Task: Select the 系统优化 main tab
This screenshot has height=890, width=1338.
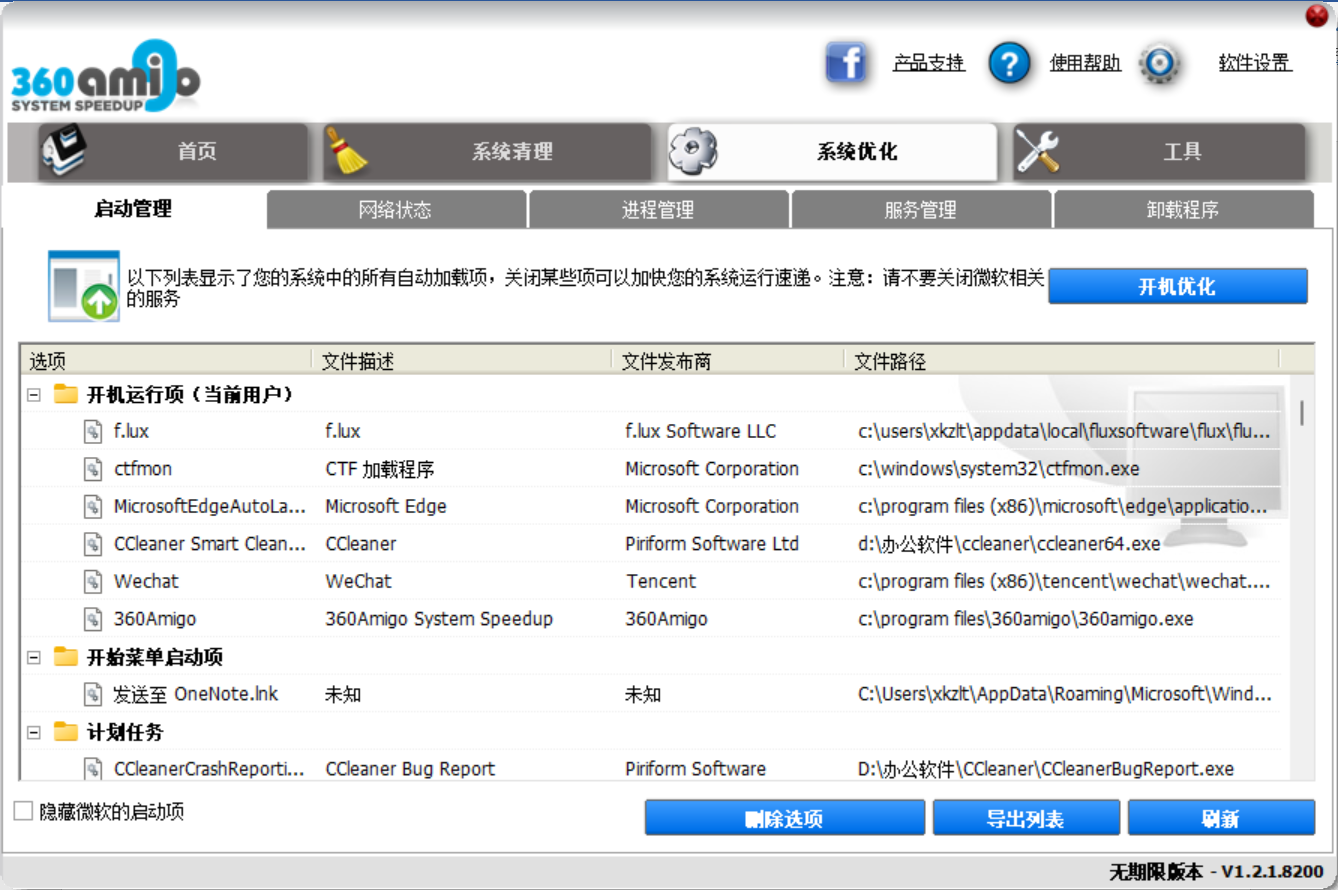Action: (x=832, y=152)
